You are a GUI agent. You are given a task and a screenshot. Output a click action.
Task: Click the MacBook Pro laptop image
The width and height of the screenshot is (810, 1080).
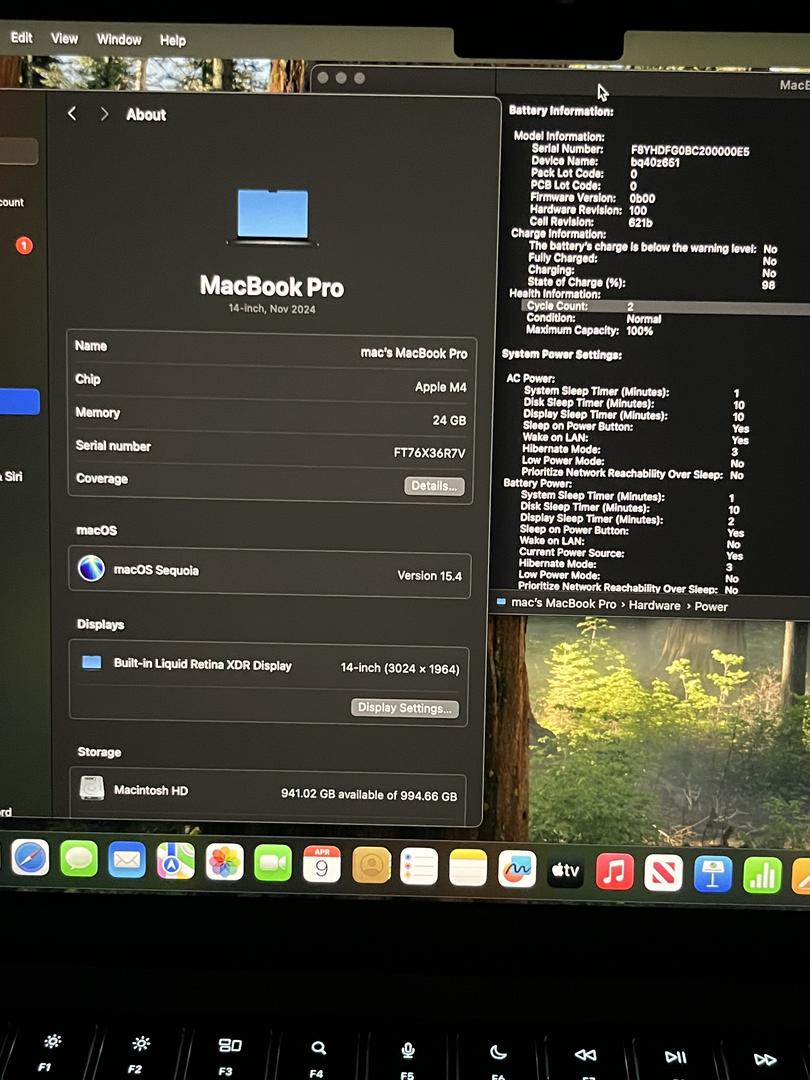(273, 217)
